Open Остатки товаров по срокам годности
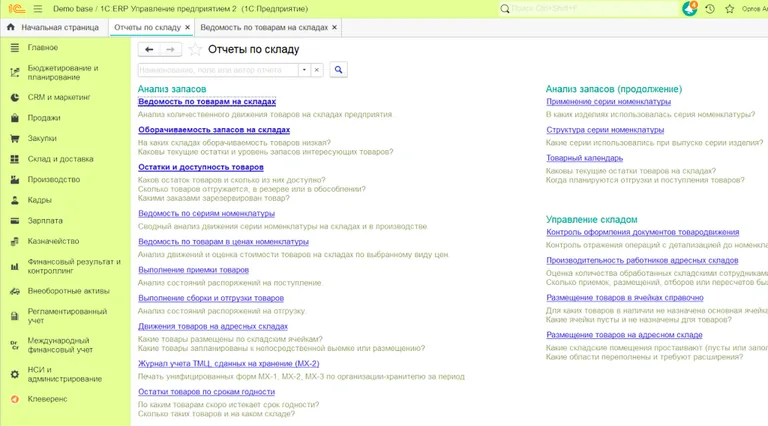This screenshot has height=426, width=768. (206, 392)
